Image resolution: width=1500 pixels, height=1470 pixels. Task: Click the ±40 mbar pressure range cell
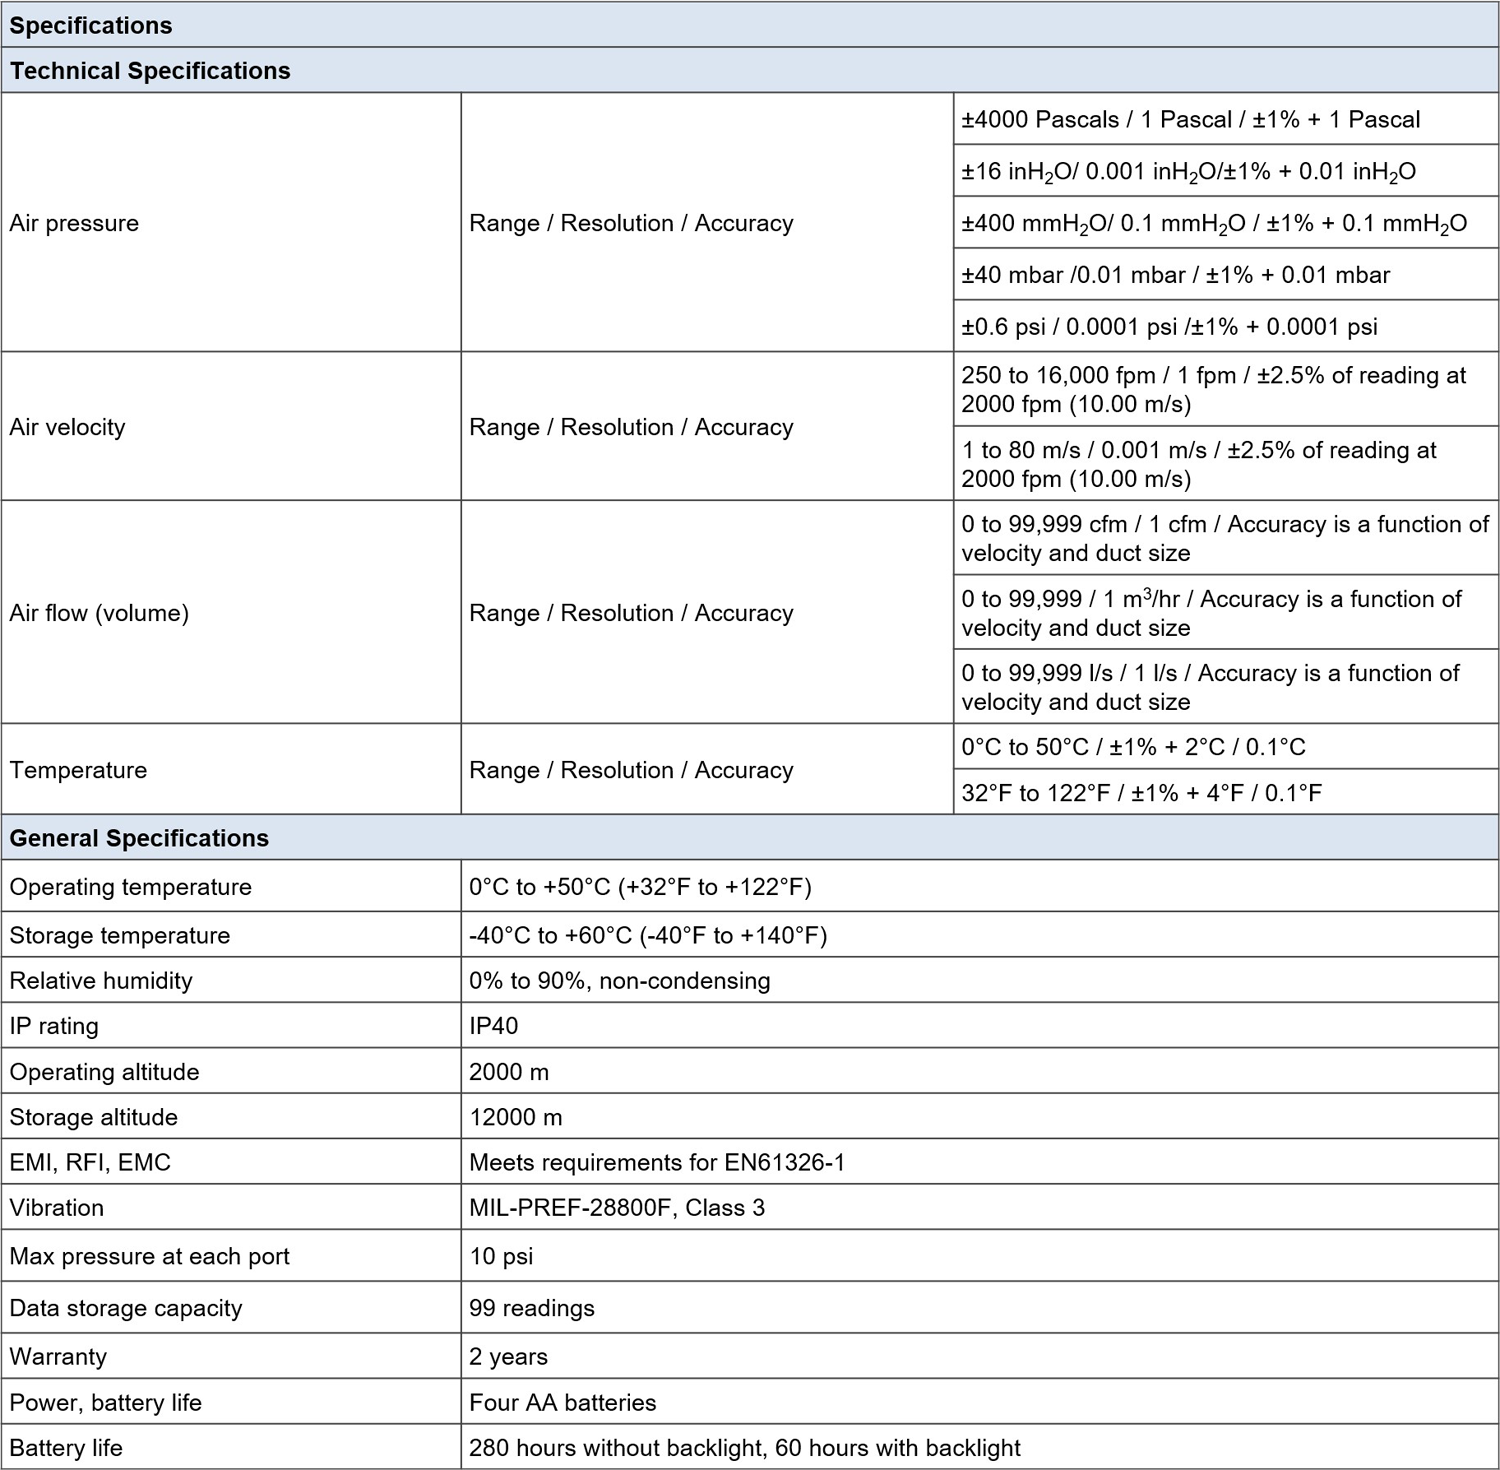coord(1175,275)
